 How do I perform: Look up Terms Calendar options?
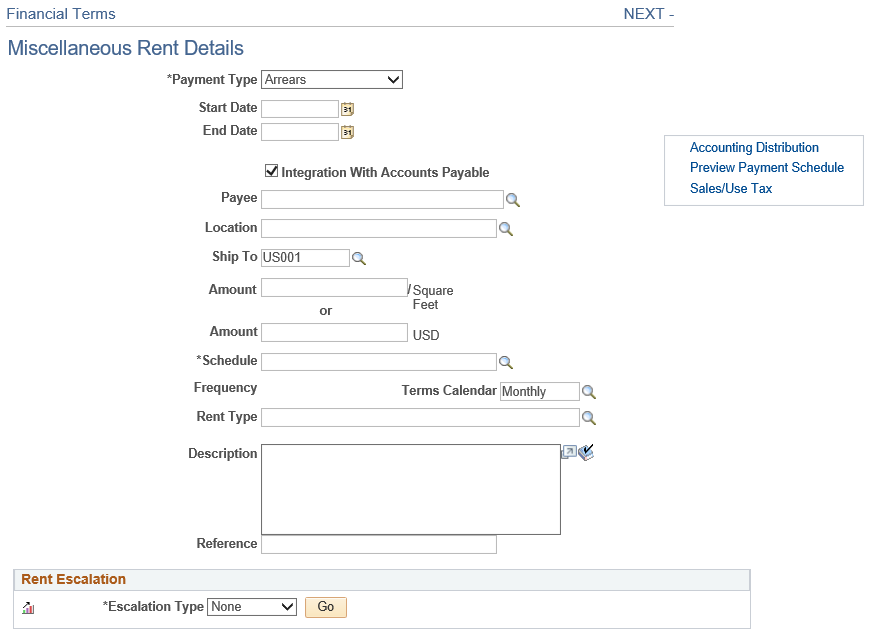588,391
